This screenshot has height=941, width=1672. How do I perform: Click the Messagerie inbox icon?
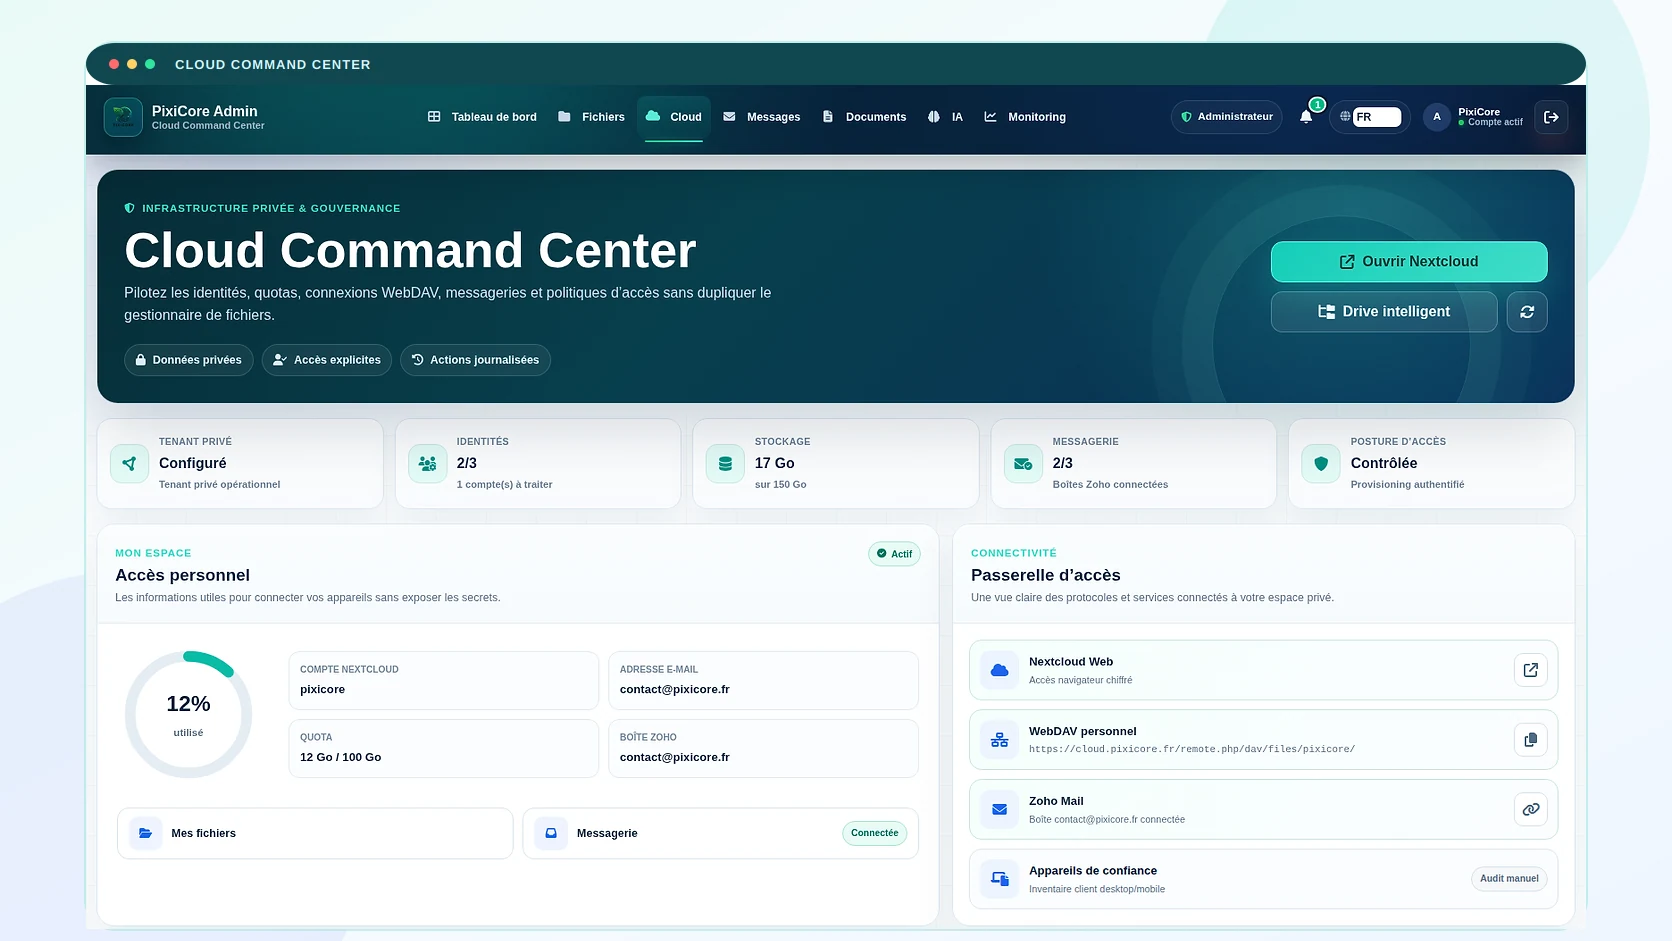click(551, 833)
